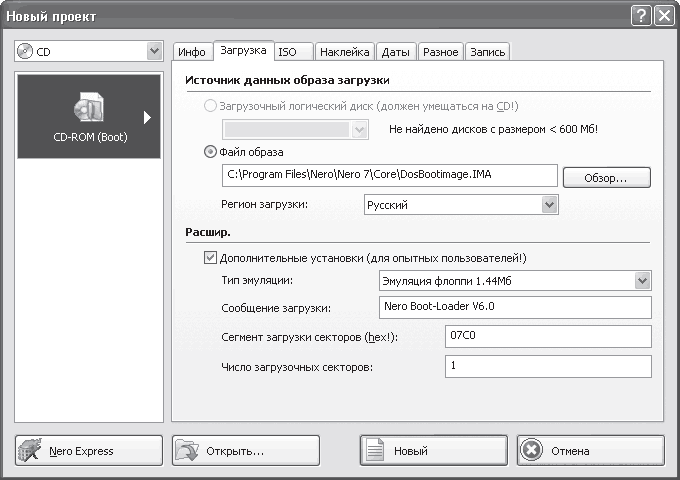Toggle the Дополнительные установки checkbox

(x=210, y=256)
